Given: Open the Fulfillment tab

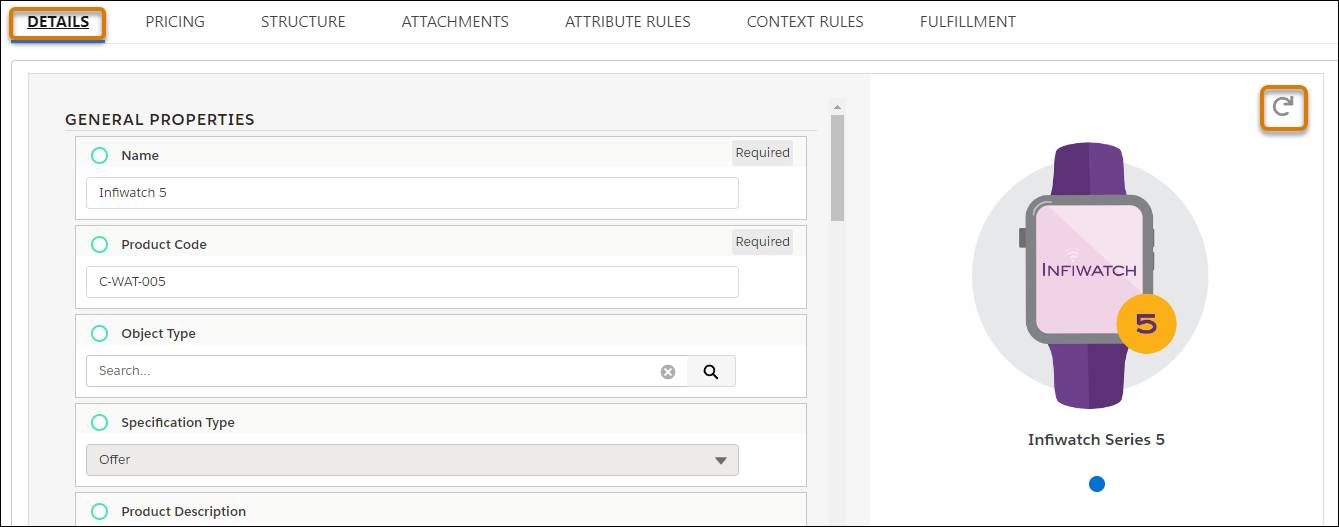Looking at the screenshot, I should click(x=968, y=21).
